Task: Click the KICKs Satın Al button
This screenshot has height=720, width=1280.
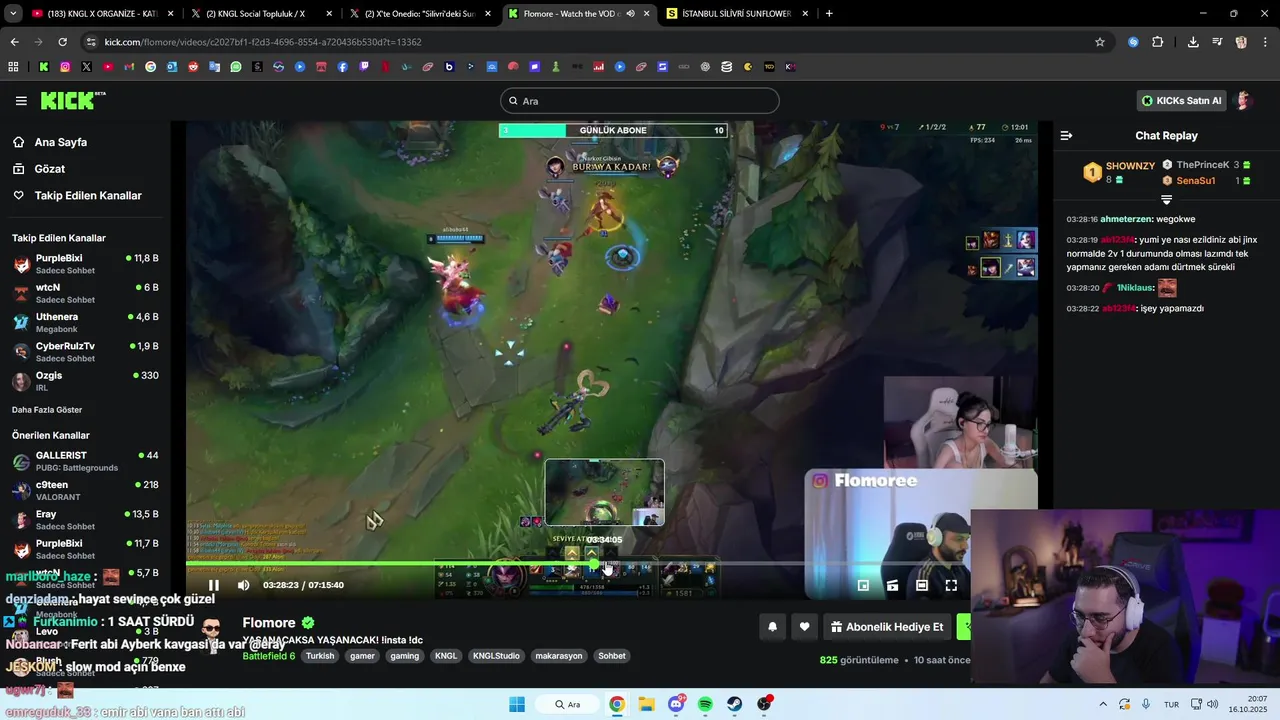Action: pyautogui.click(x=1182, y=101)
